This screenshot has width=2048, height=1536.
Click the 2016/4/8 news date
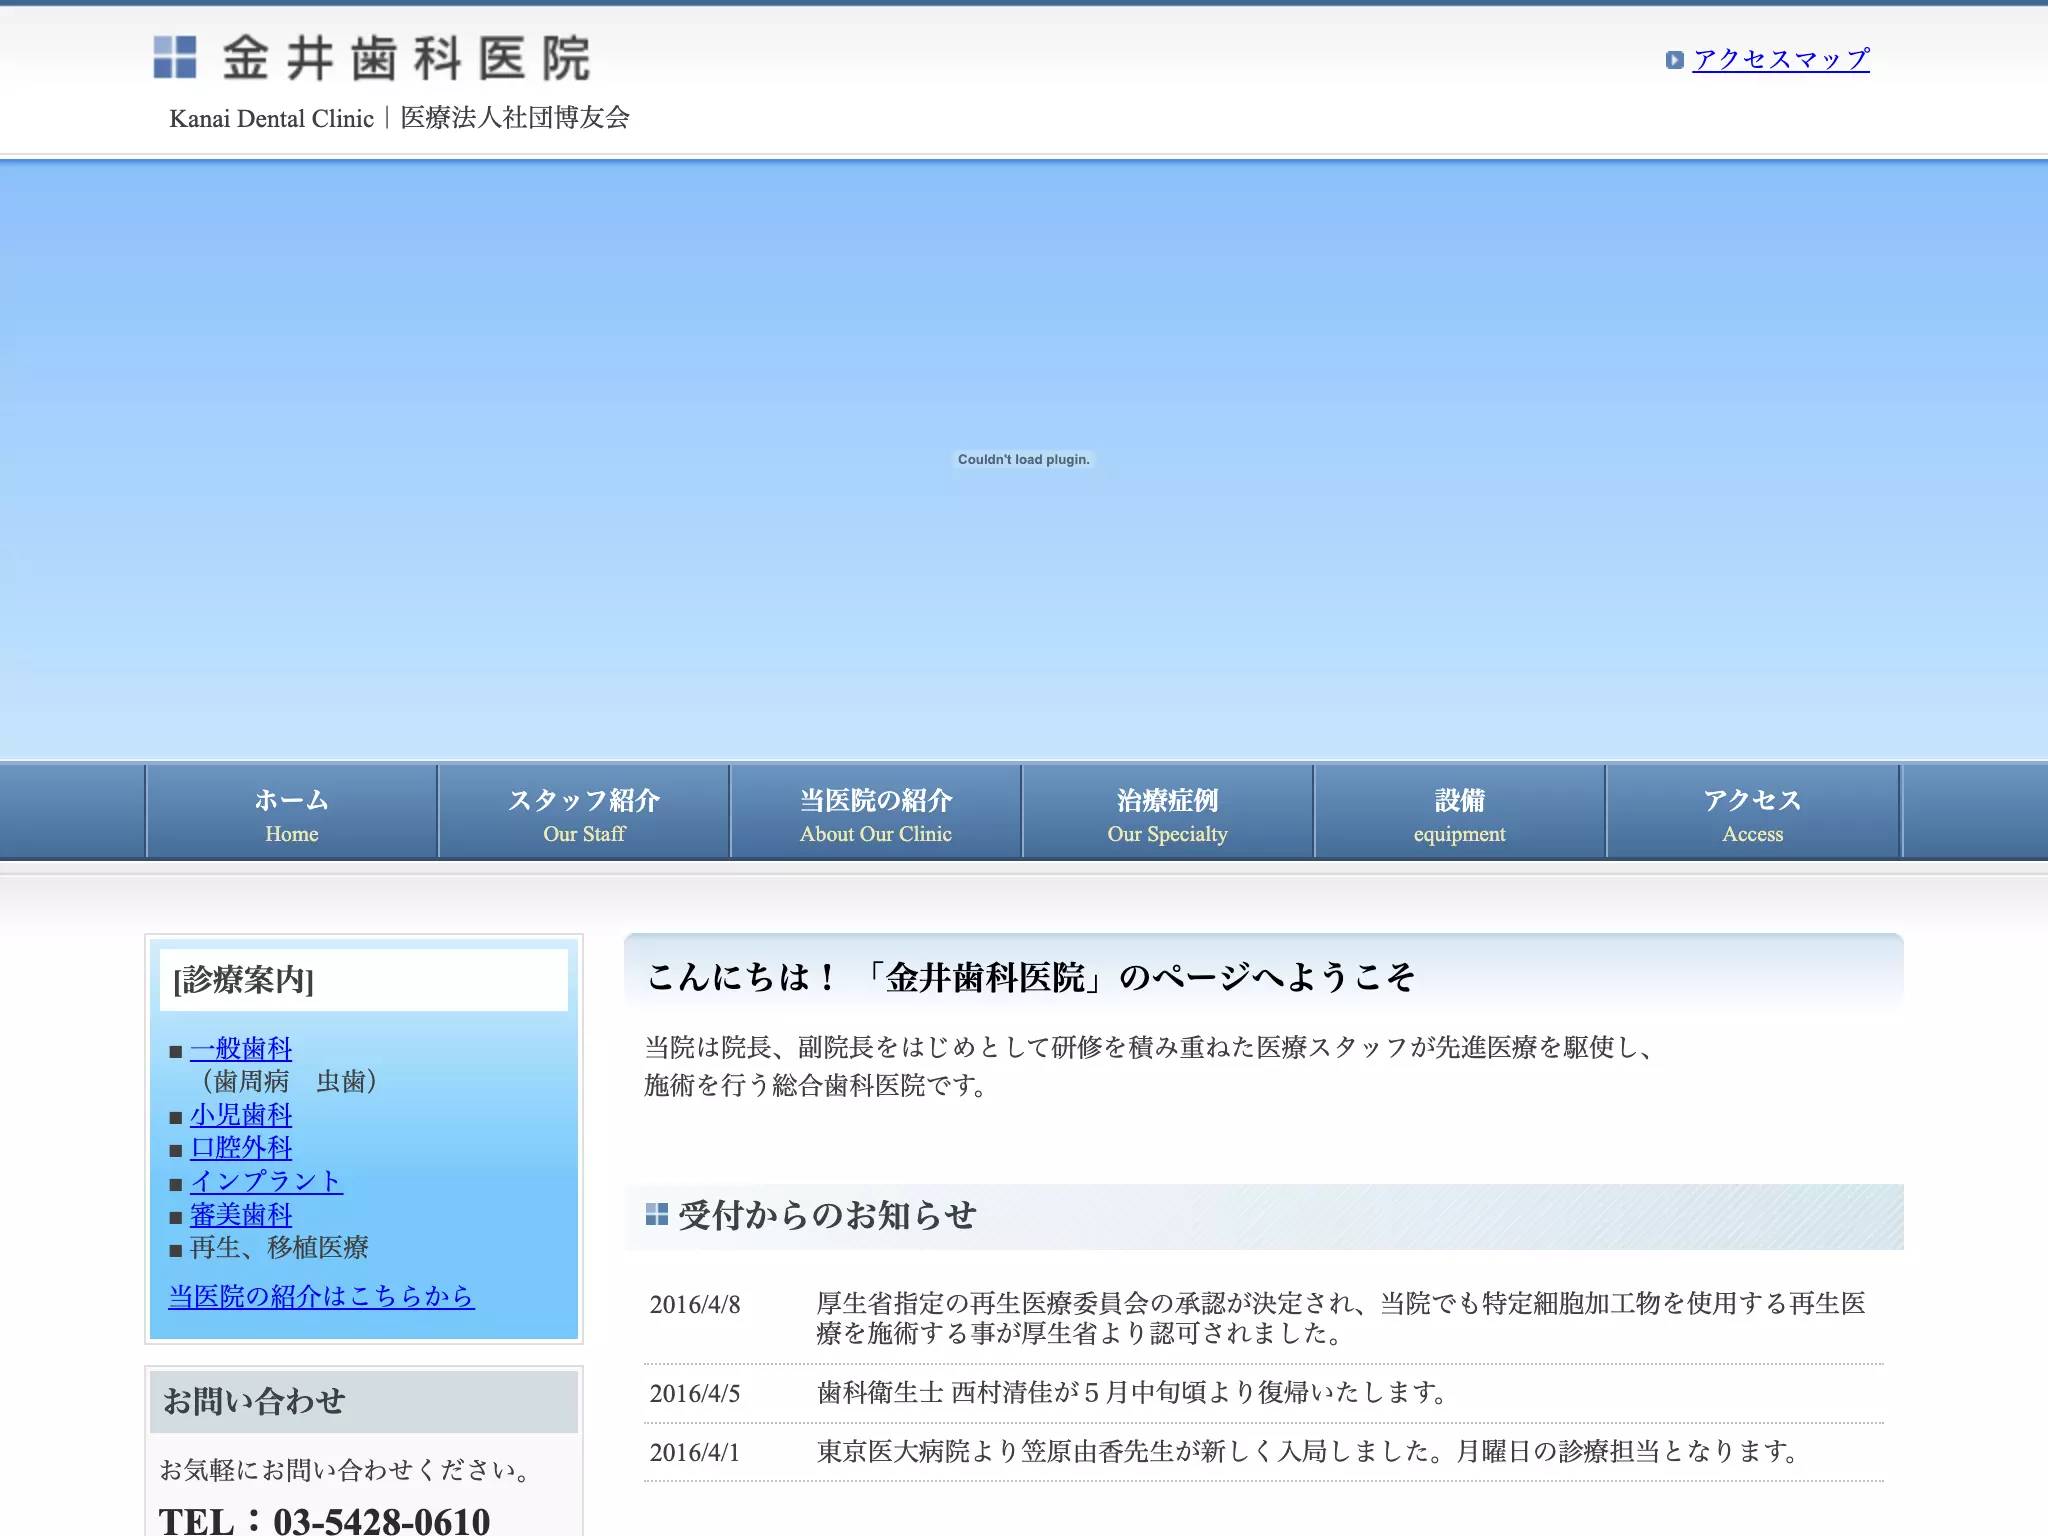pyautogui.click(x=695, y=1304)
